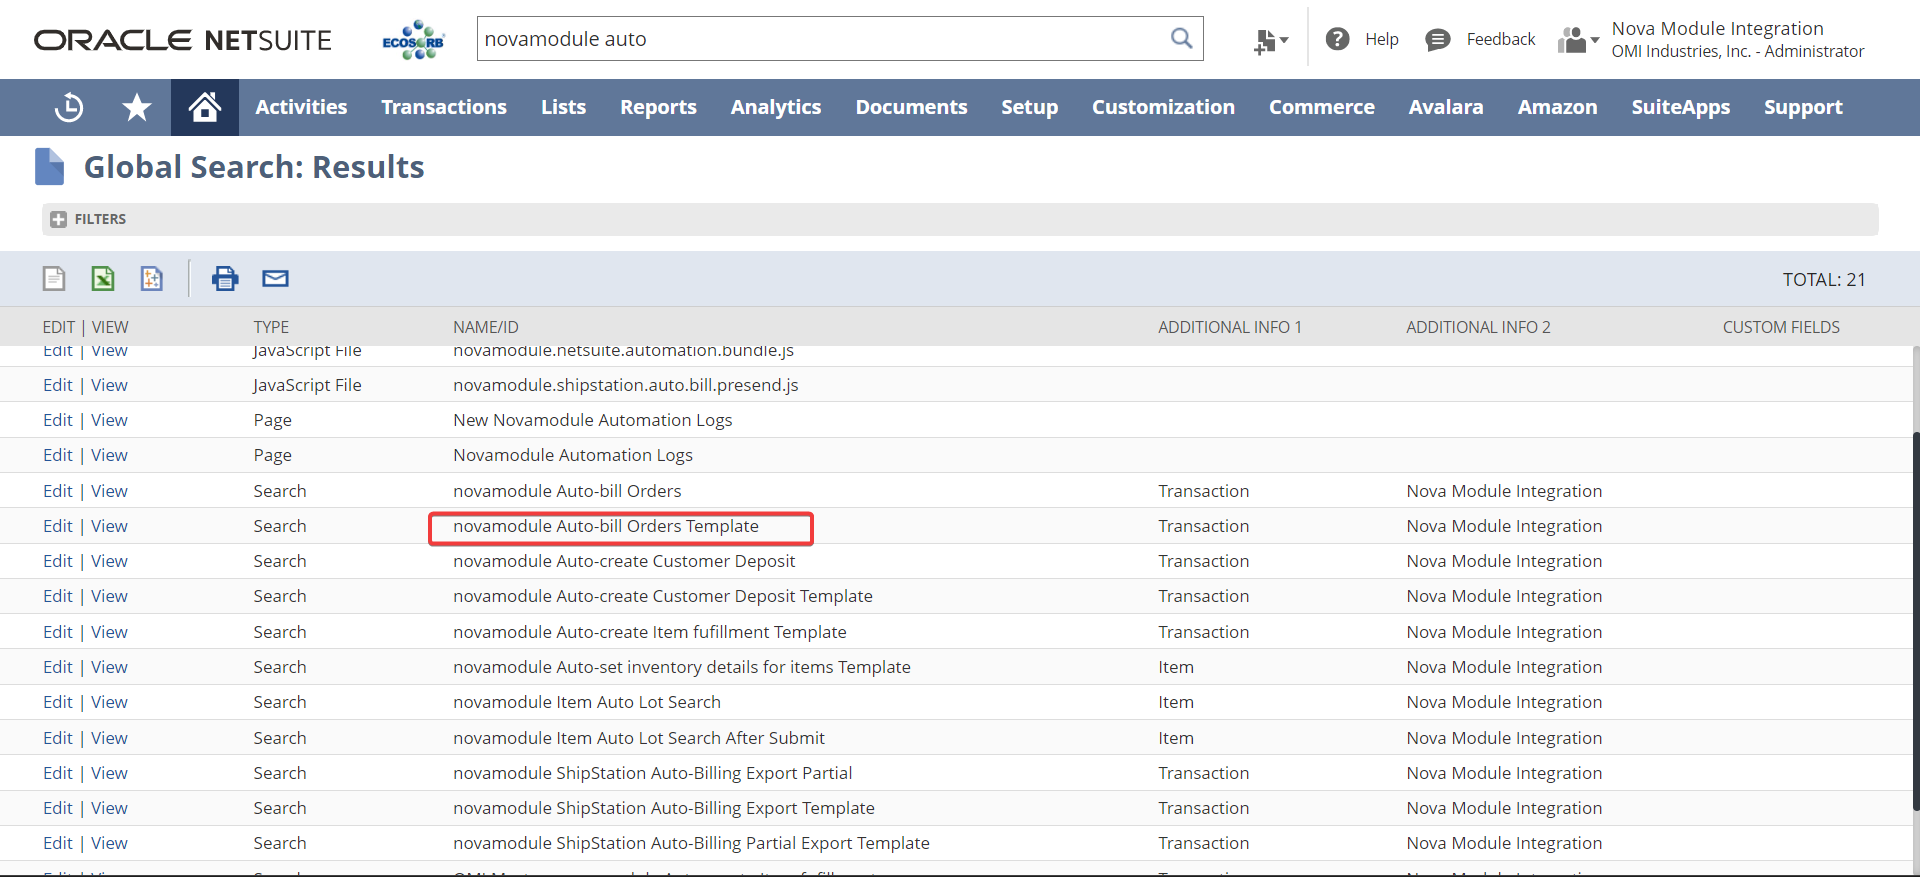Click the results list vertical scrollbar

point(1915,620)
